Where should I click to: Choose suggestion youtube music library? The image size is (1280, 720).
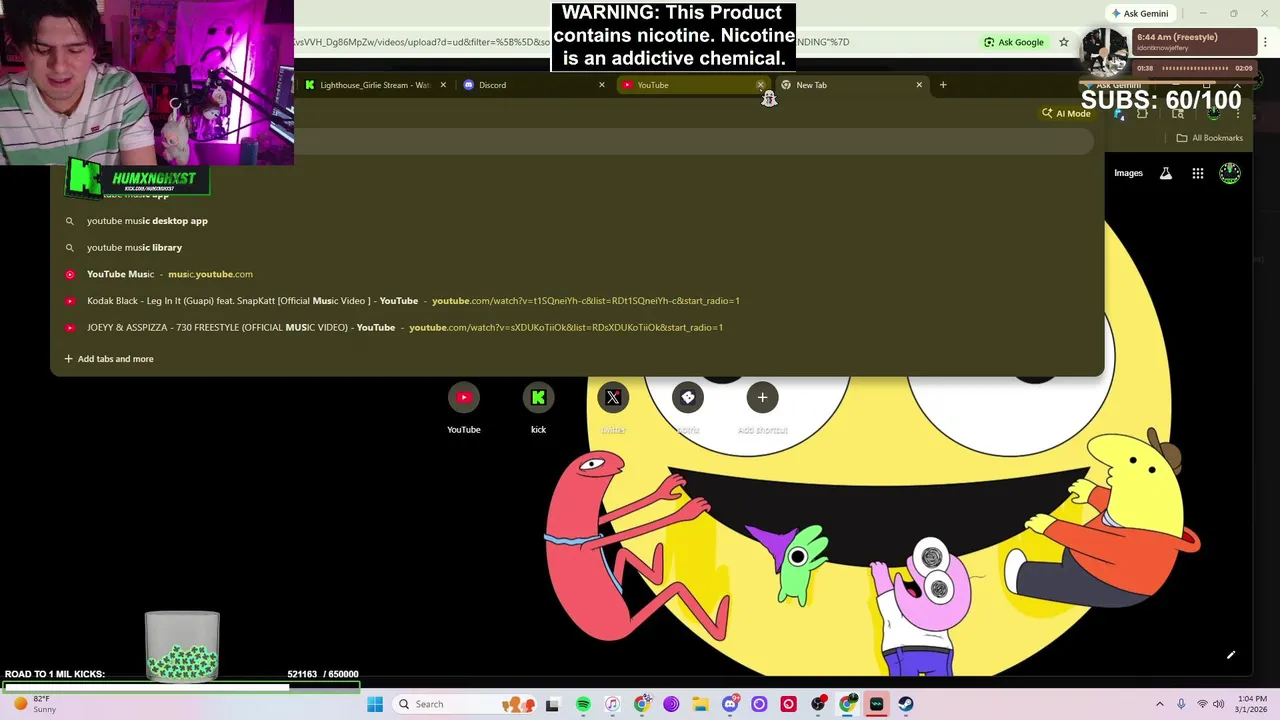[577, 248]
